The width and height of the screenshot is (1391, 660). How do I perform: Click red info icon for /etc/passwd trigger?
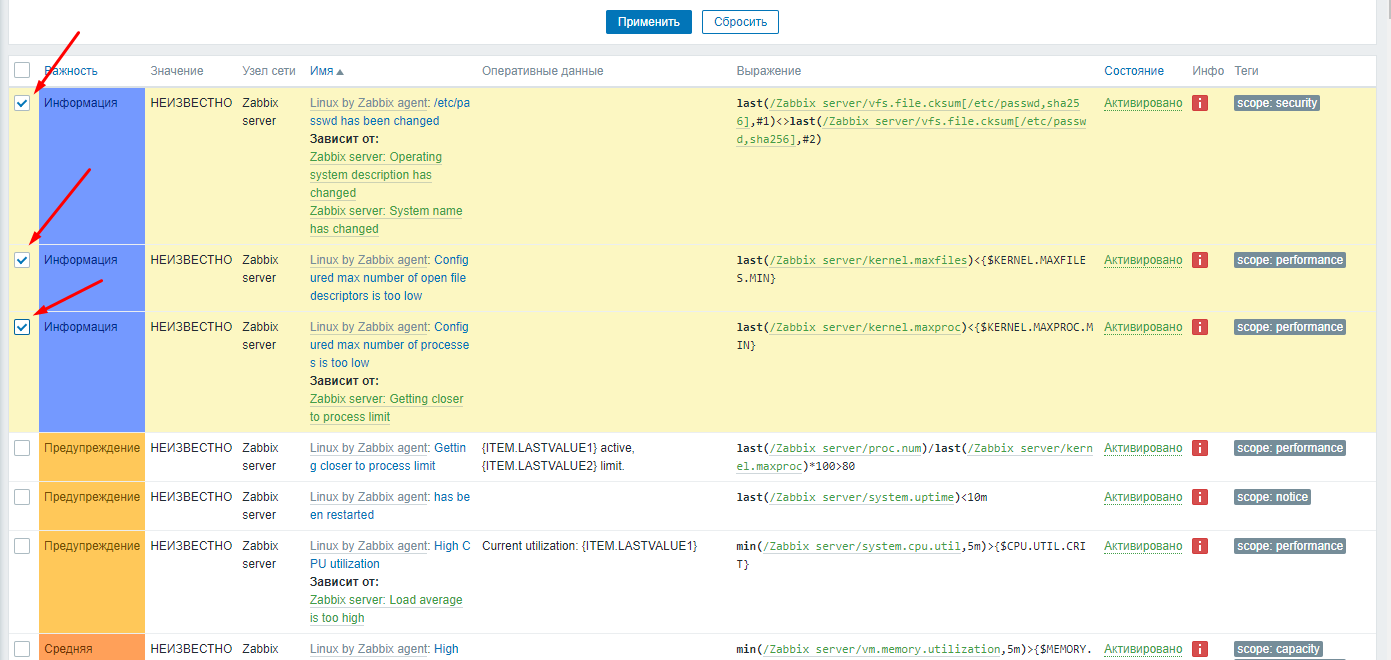coord(1200,103)
